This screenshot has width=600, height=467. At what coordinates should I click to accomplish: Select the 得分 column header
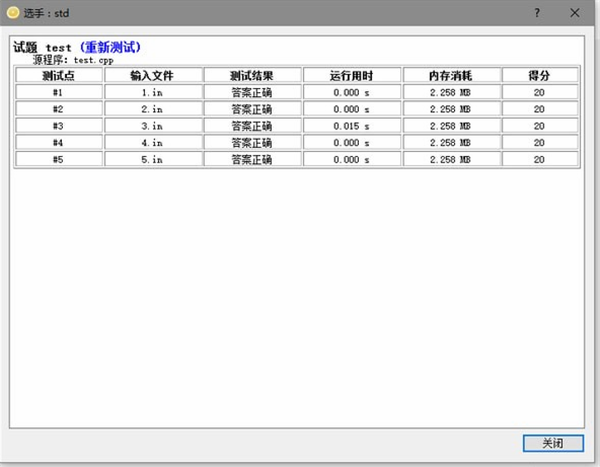pos(540,75)
